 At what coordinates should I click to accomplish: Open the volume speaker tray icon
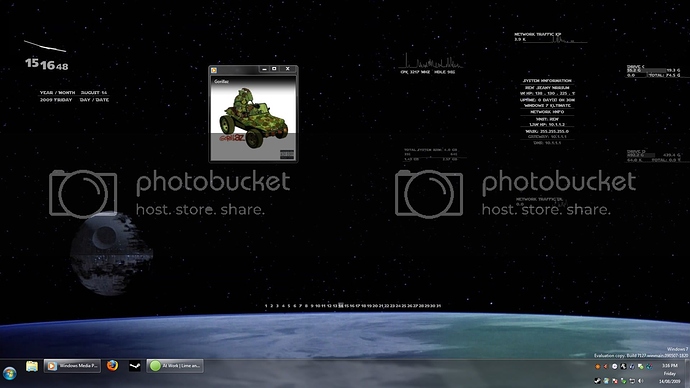(x=641, y=381)
